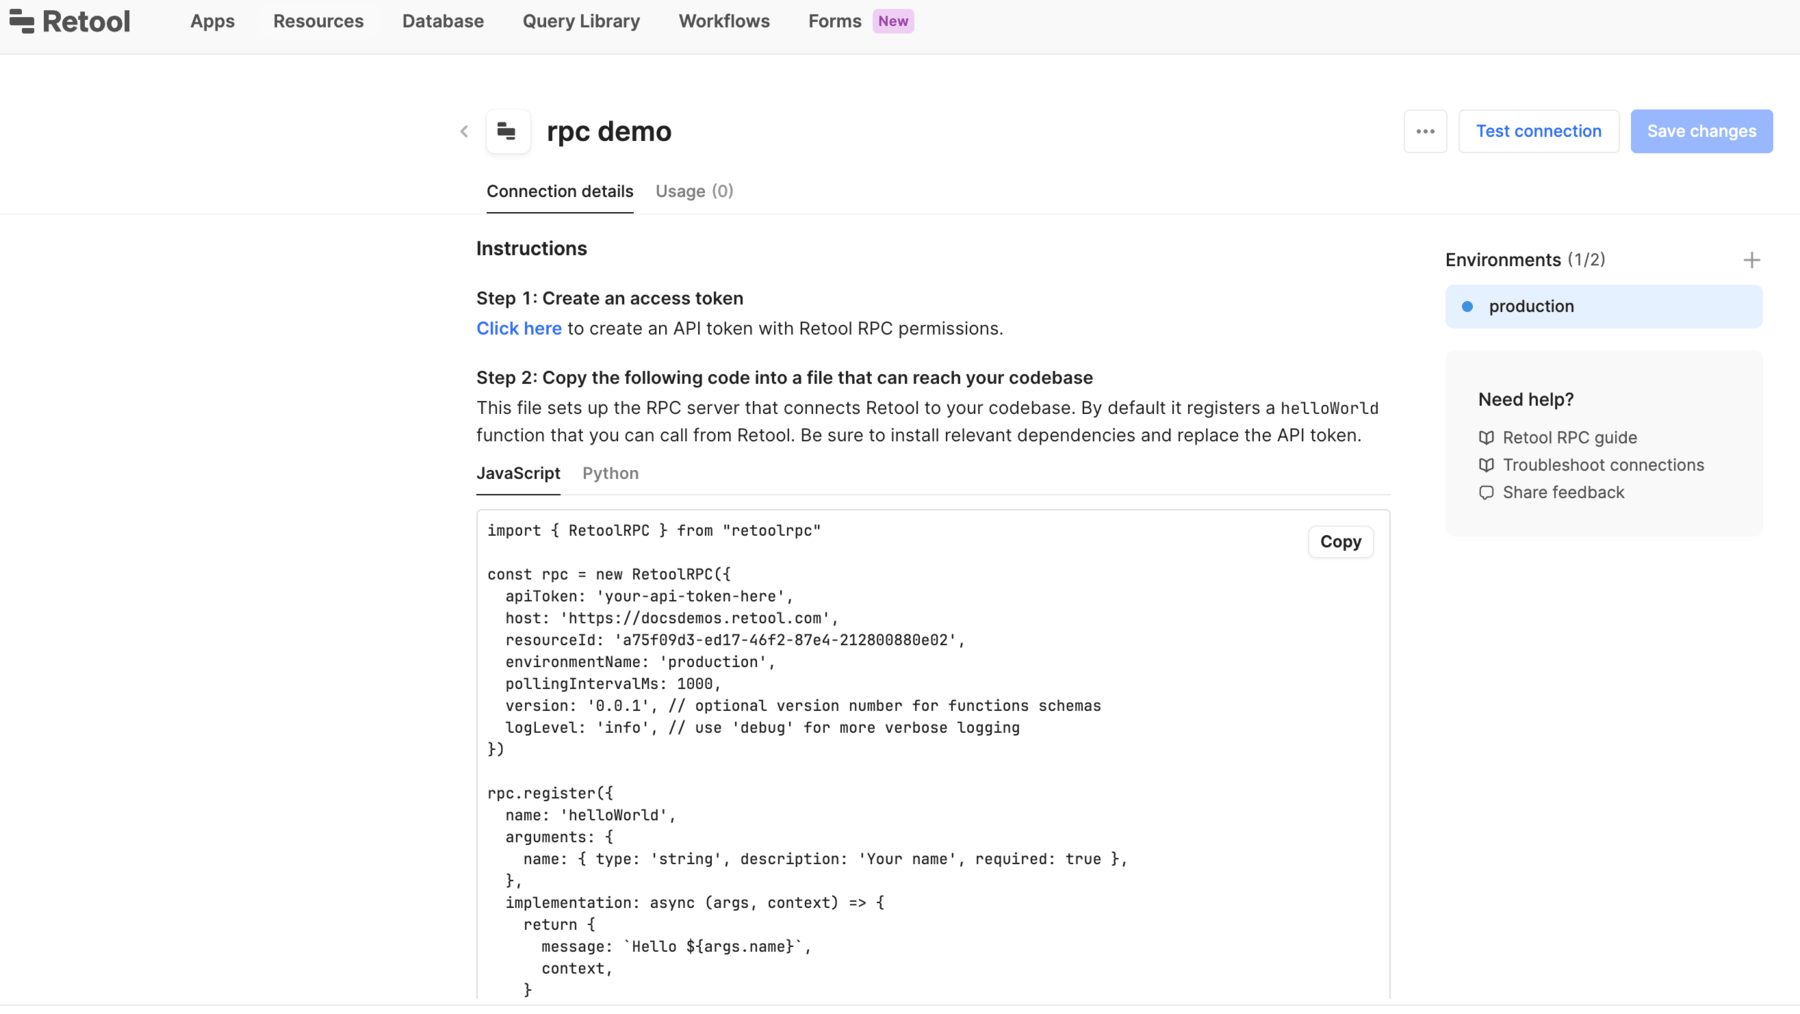1800x1014 pixels.
Task: Click the resourceId code line
Action: [x=735, y=641]
